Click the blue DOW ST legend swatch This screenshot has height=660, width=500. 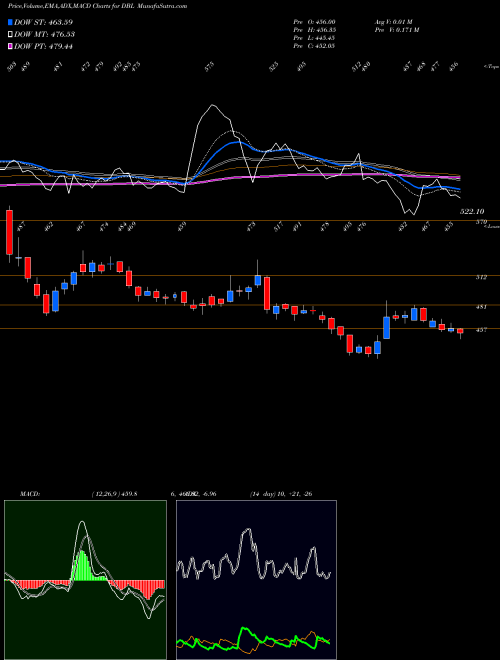(10, 22)
